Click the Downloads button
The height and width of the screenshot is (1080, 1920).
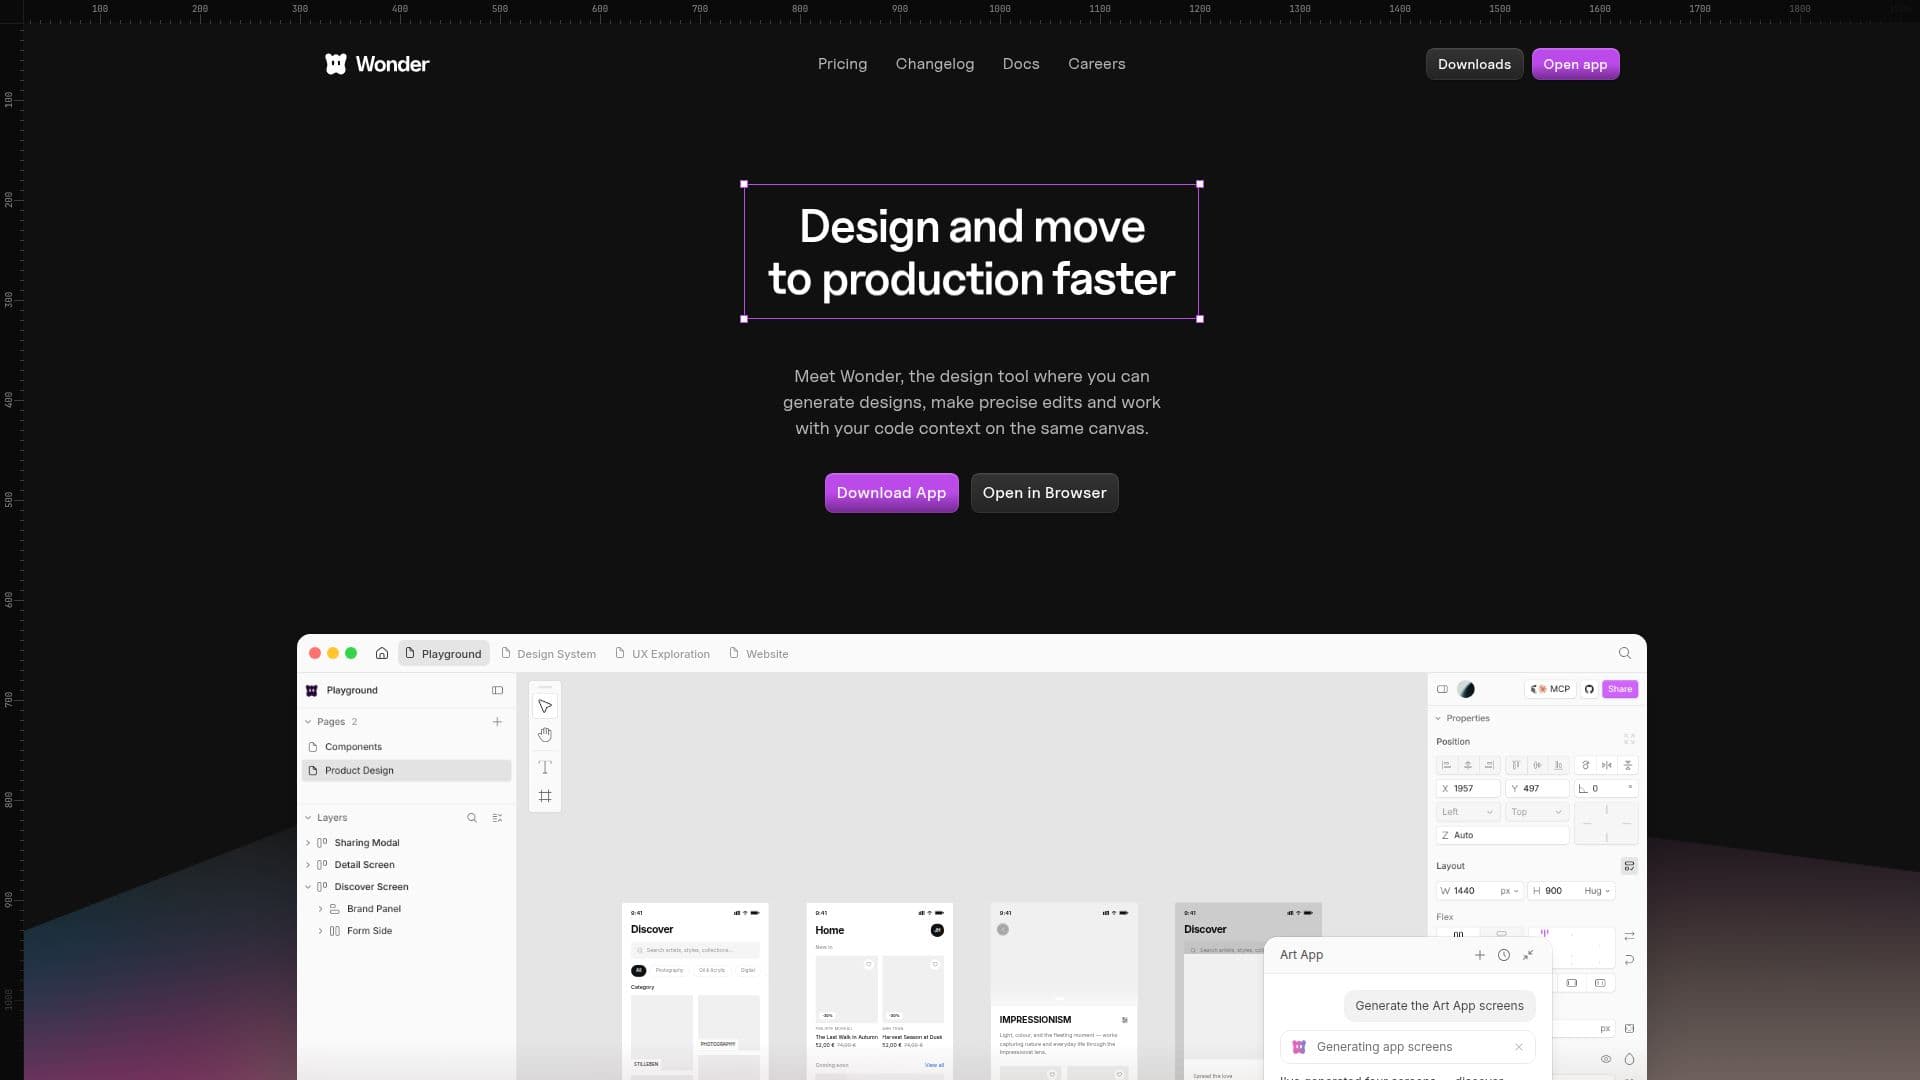1474,64
